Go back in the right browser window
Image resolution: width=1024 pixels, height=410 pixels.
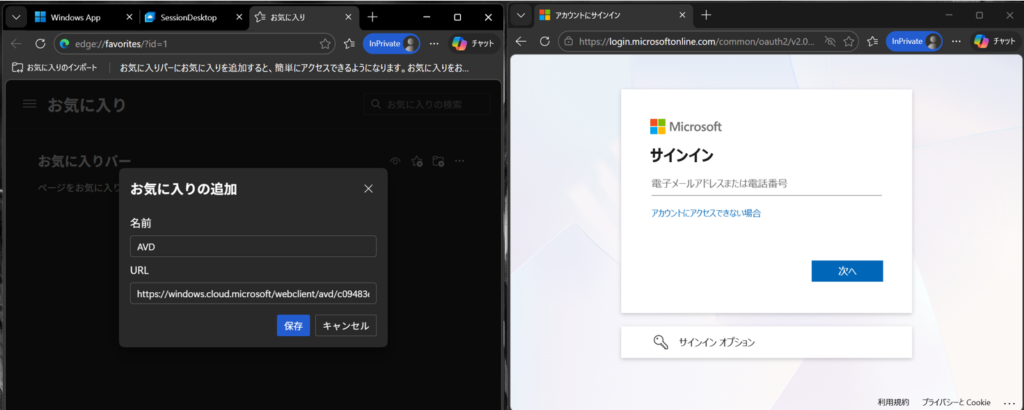tap(521, 42)
